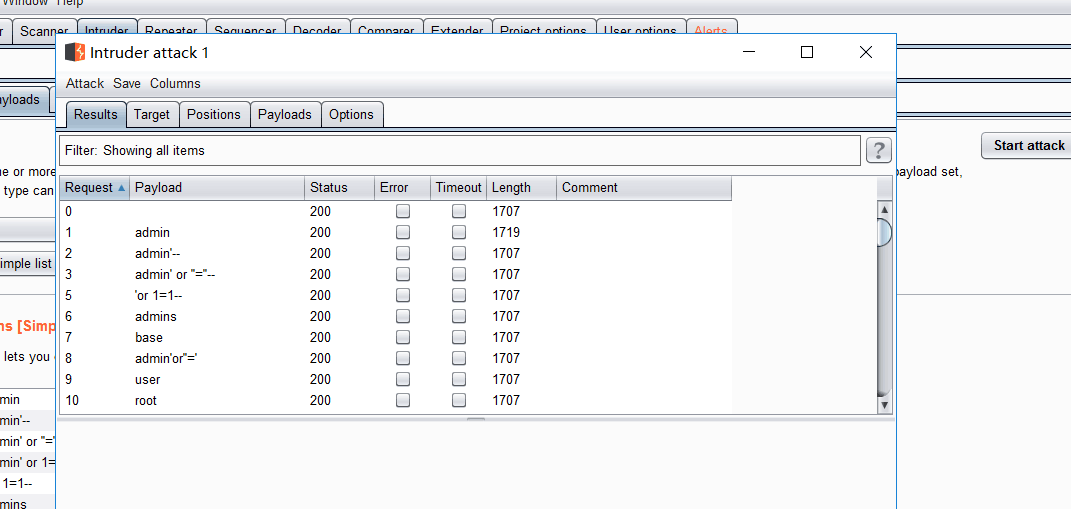Open the Columns menu
Image resolution: width=1071 pixels, height=509 pixels.
point(176,83)
